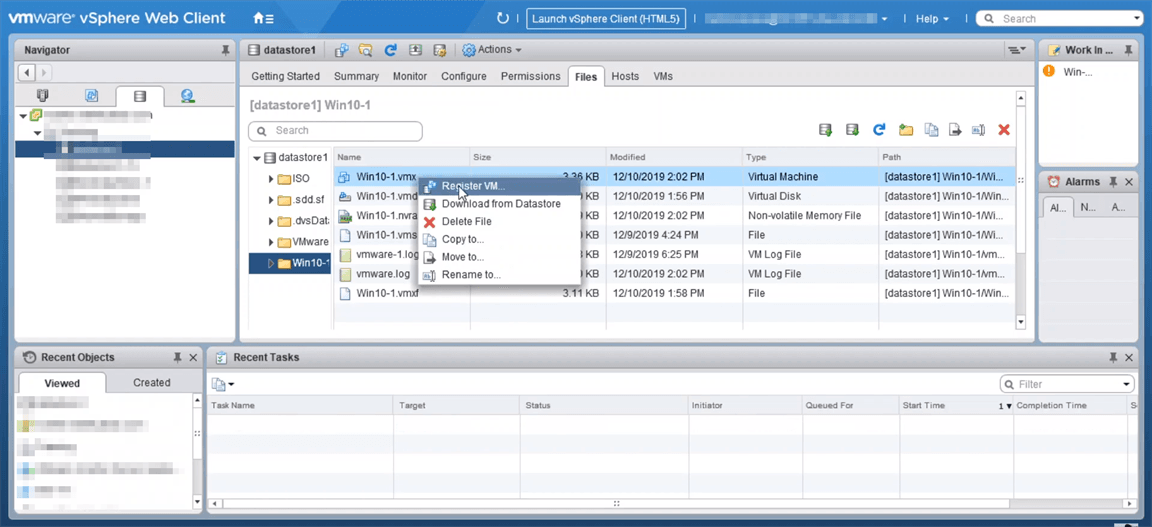
Task: Switch to the Summary tab
Action: point(356,76)
